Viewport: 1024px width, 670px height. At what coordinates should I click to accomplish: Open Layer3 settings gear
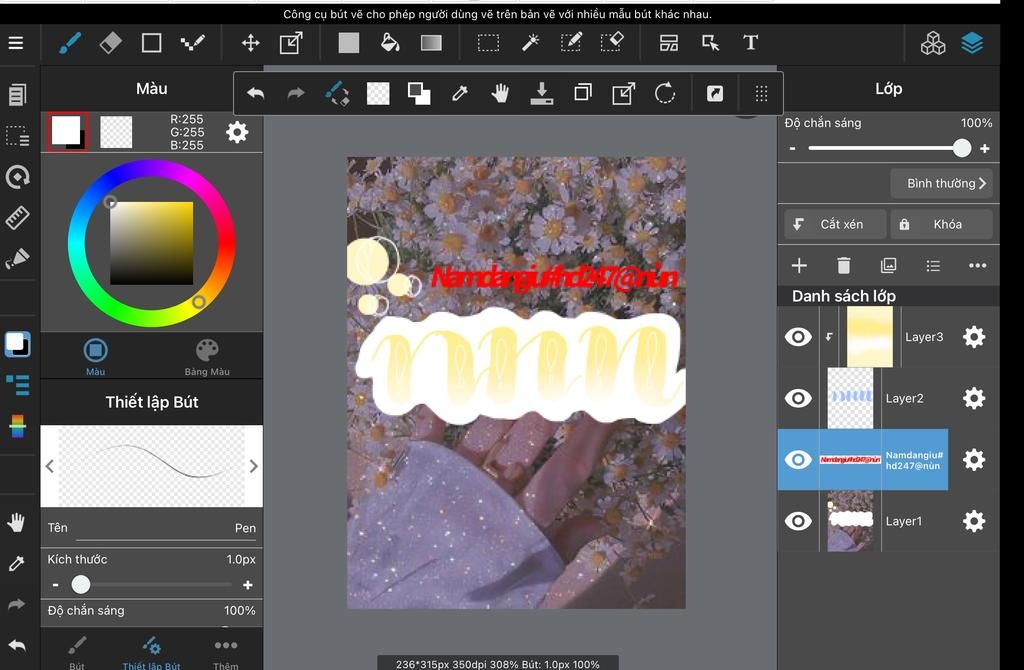click(x=974, y=337)
